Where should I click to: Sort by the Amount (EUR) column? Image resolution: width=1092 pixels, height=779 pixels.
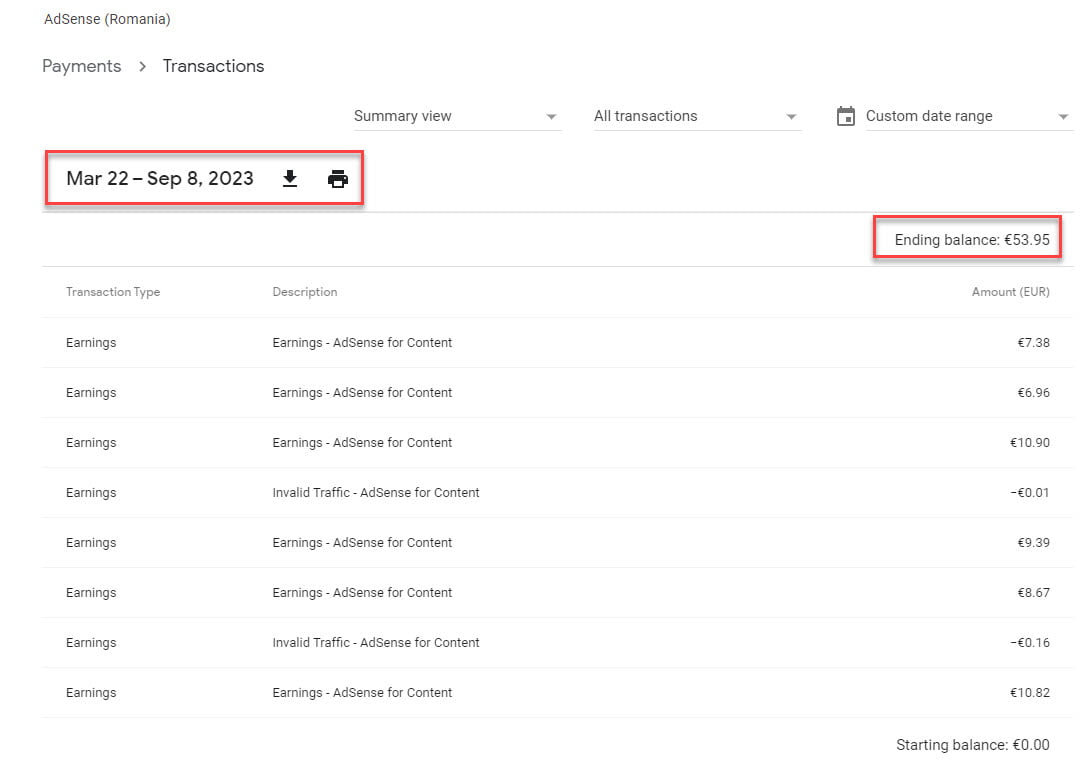pos(1013,292)
